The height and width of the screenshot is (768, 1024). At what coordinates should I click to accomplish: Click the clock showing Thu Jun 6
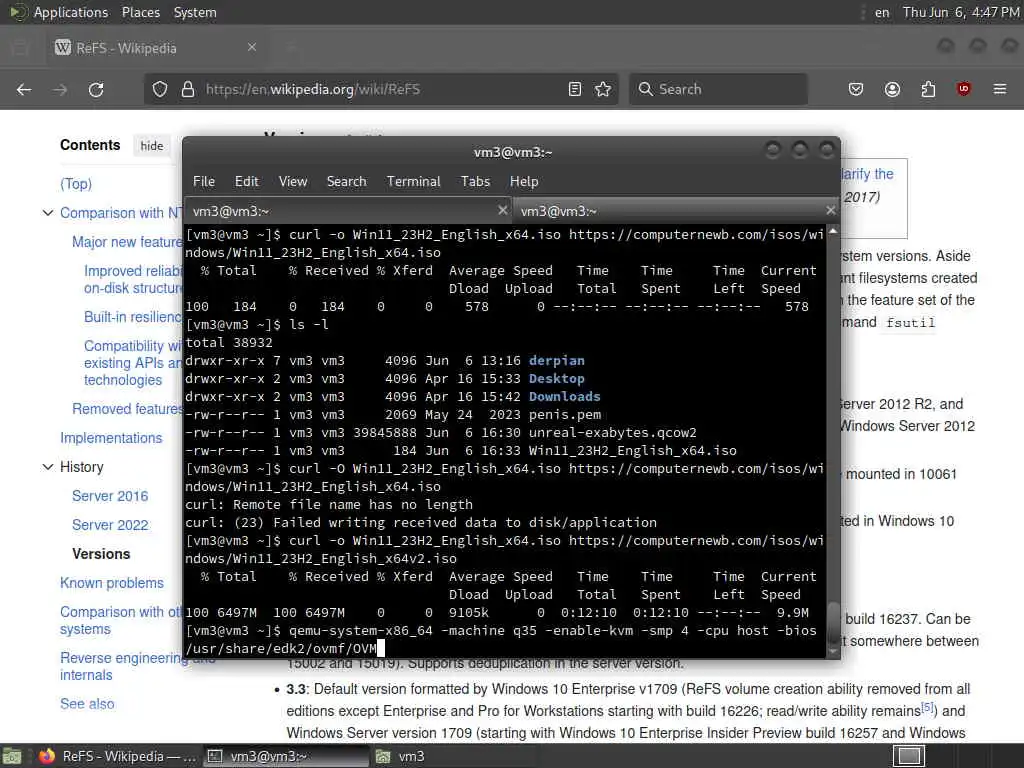click(x=961, y=12)
